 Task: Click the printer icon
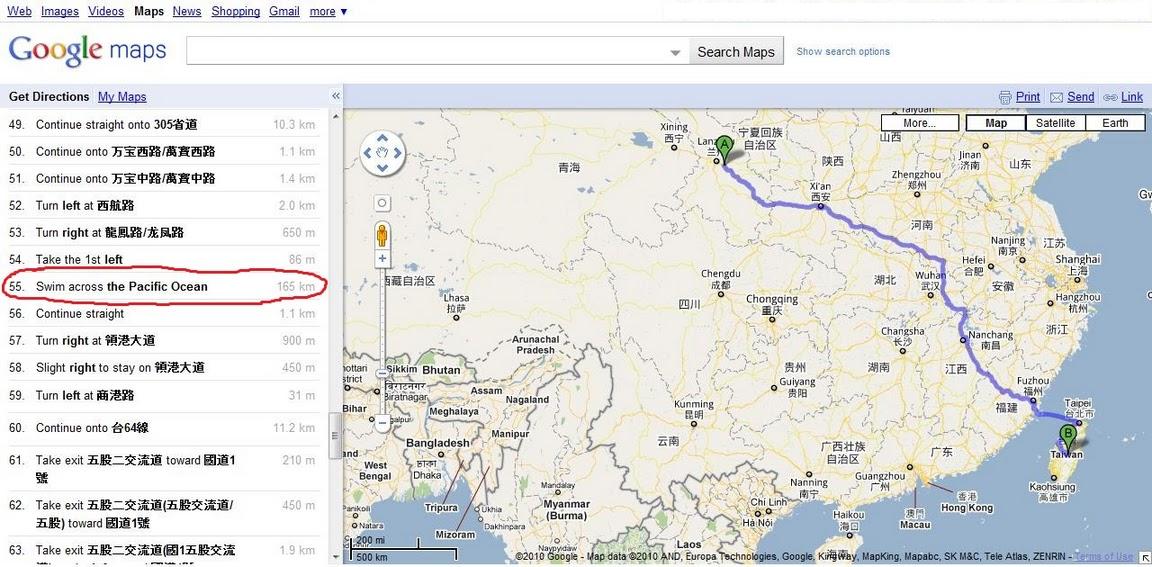(1006, 97)
